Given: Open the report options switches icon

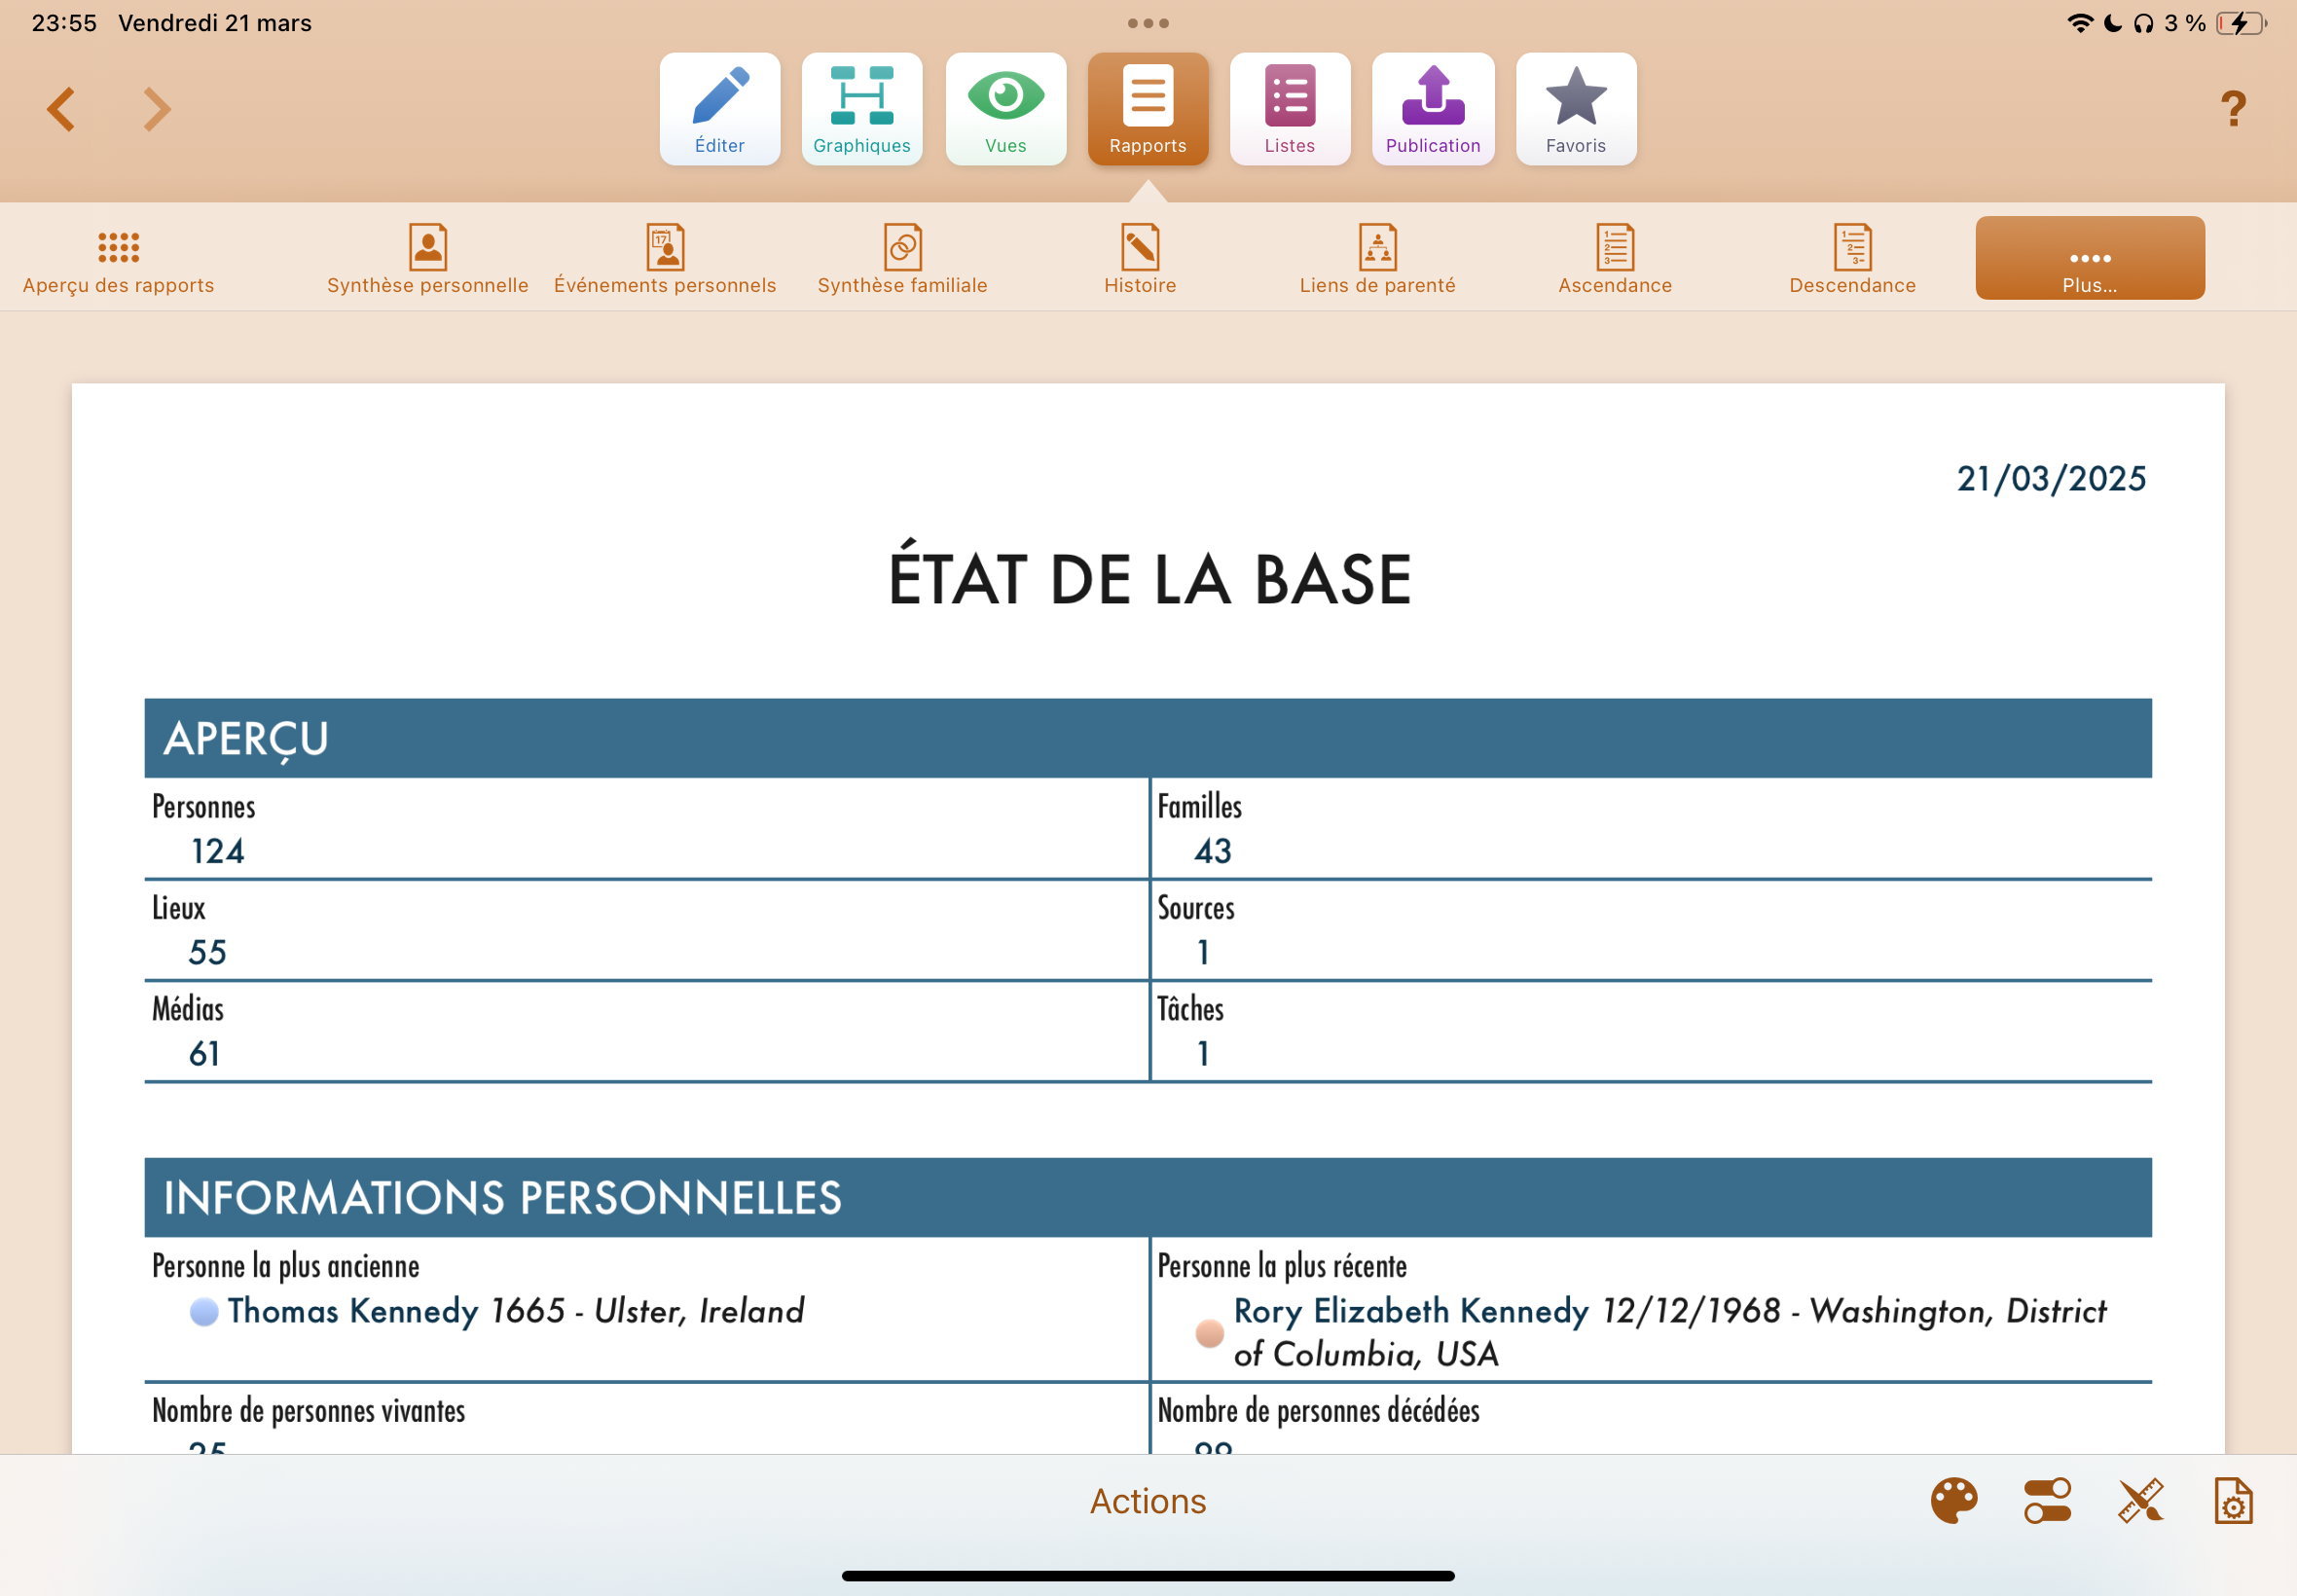Looking at the screenshot, I should pyautogui.click(x=2047, y=1501).
